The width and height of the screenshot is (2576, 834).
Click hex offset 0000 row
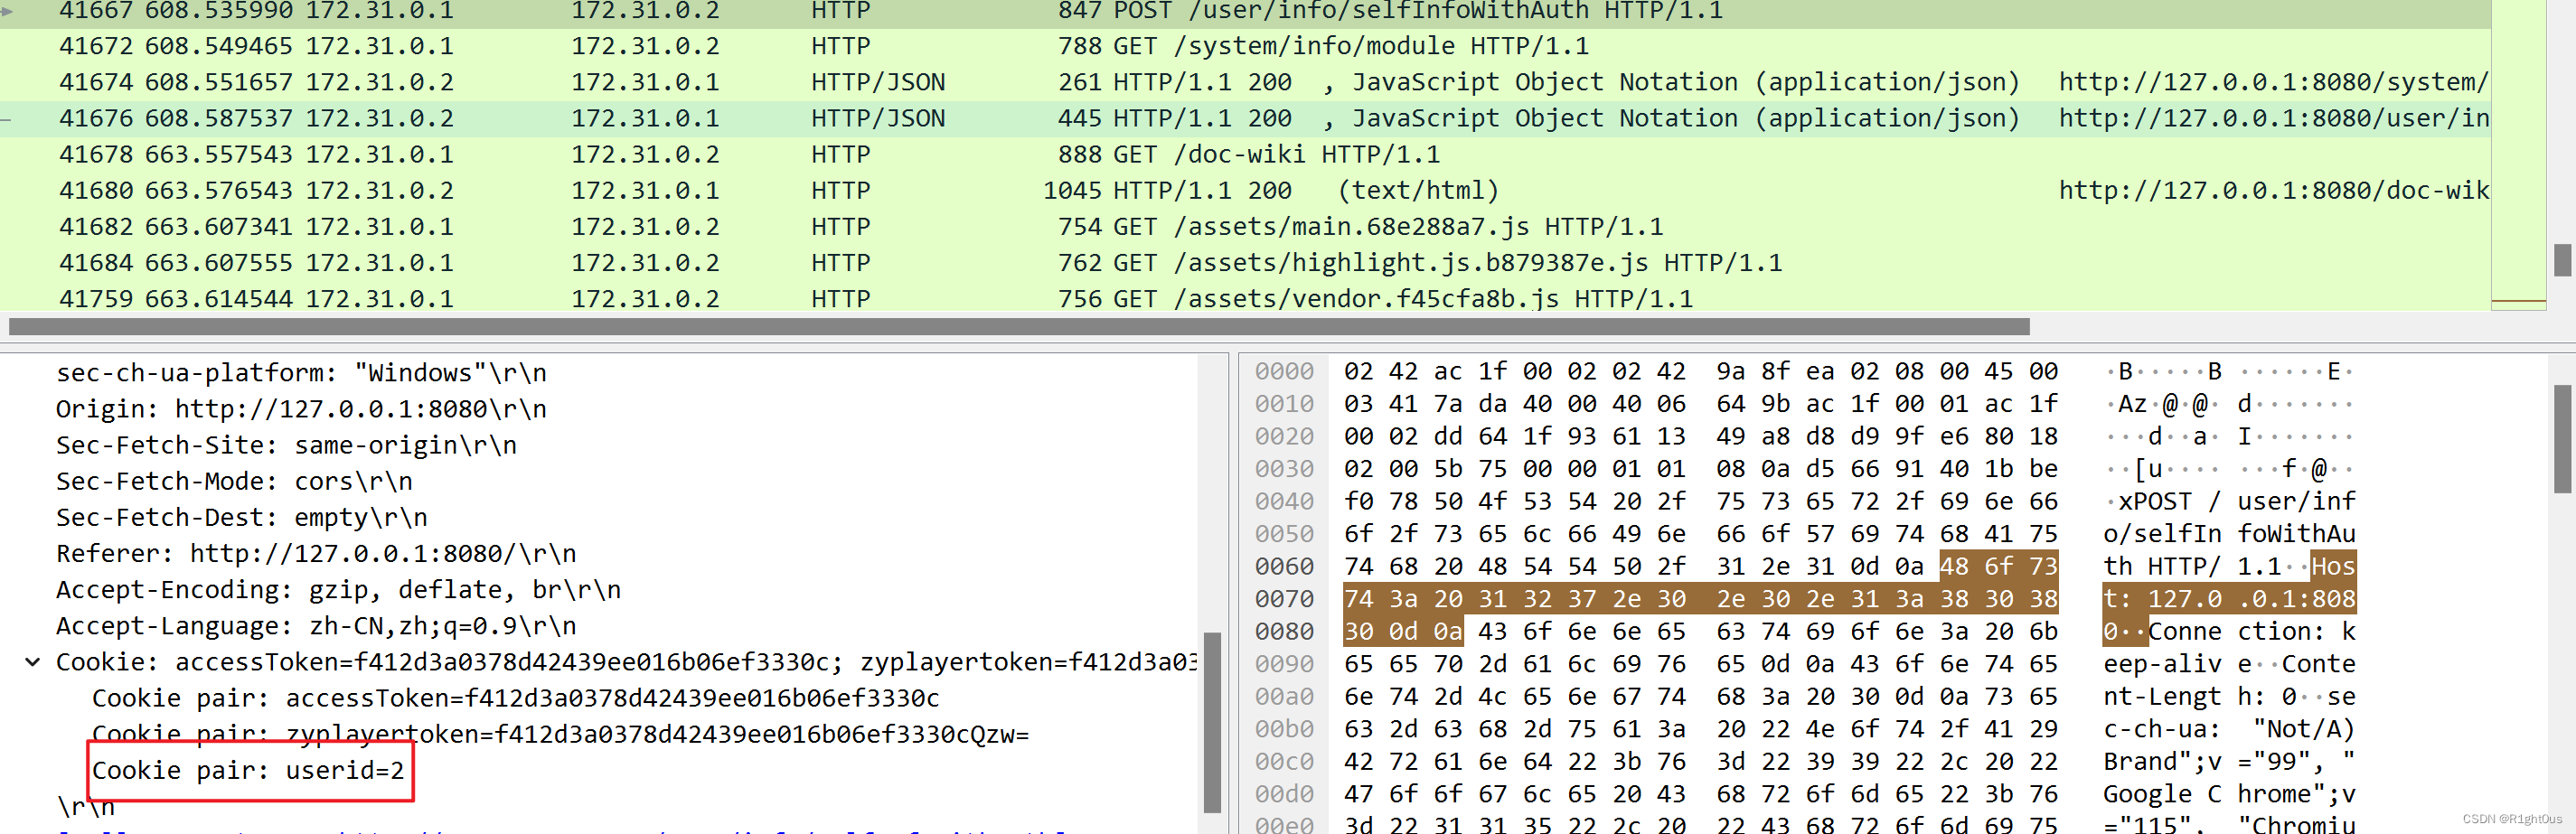point(1284,372)
